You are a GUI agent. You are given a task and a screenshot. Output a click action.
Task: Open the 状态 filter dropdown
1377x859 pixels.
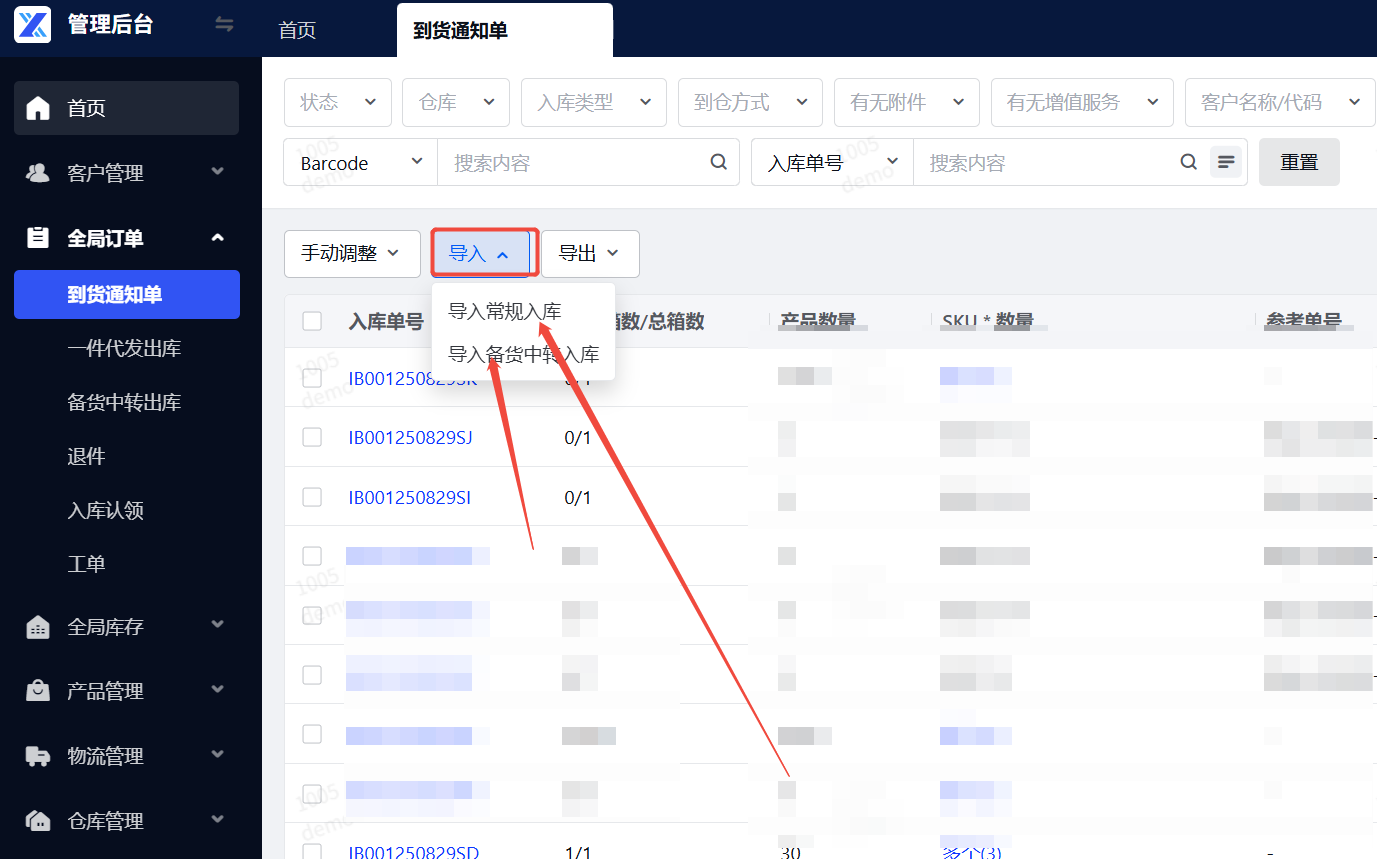pos(337,102)
